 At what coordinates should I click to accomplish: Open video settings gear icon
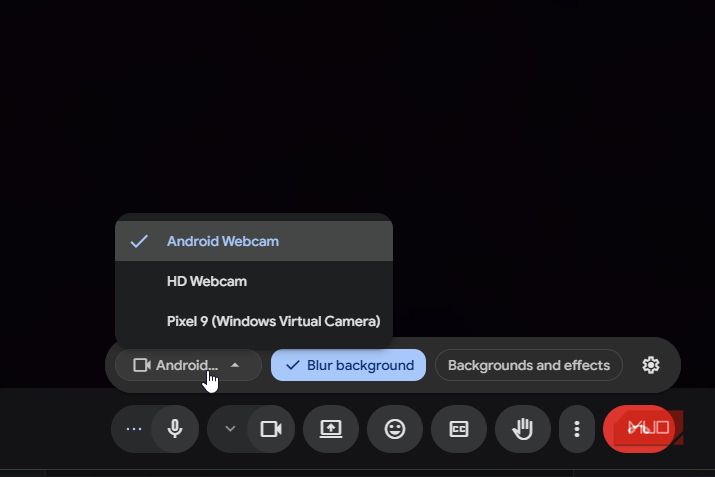(651, 365)
